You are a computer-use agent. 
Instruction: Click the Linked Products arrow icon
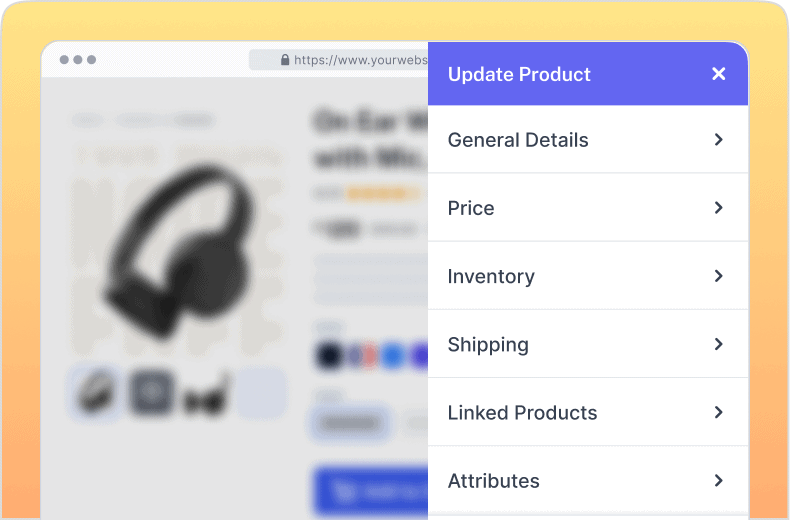(x=718, y=412)
